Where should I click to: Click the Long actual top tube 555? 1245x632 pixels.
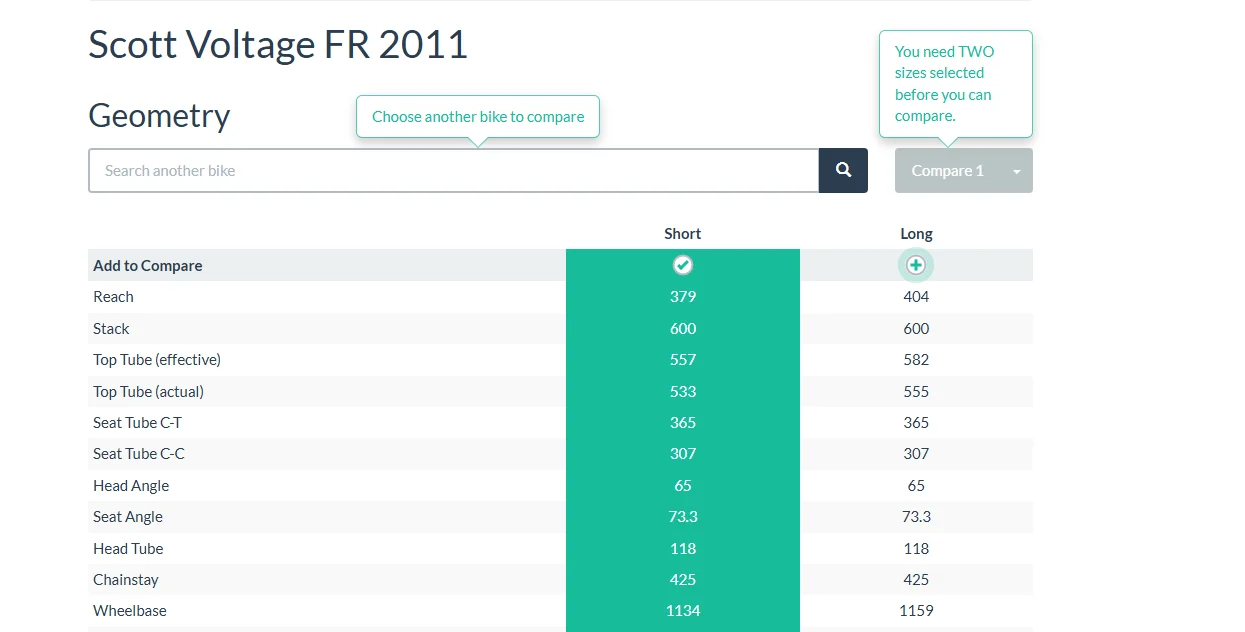click(916, 392)
